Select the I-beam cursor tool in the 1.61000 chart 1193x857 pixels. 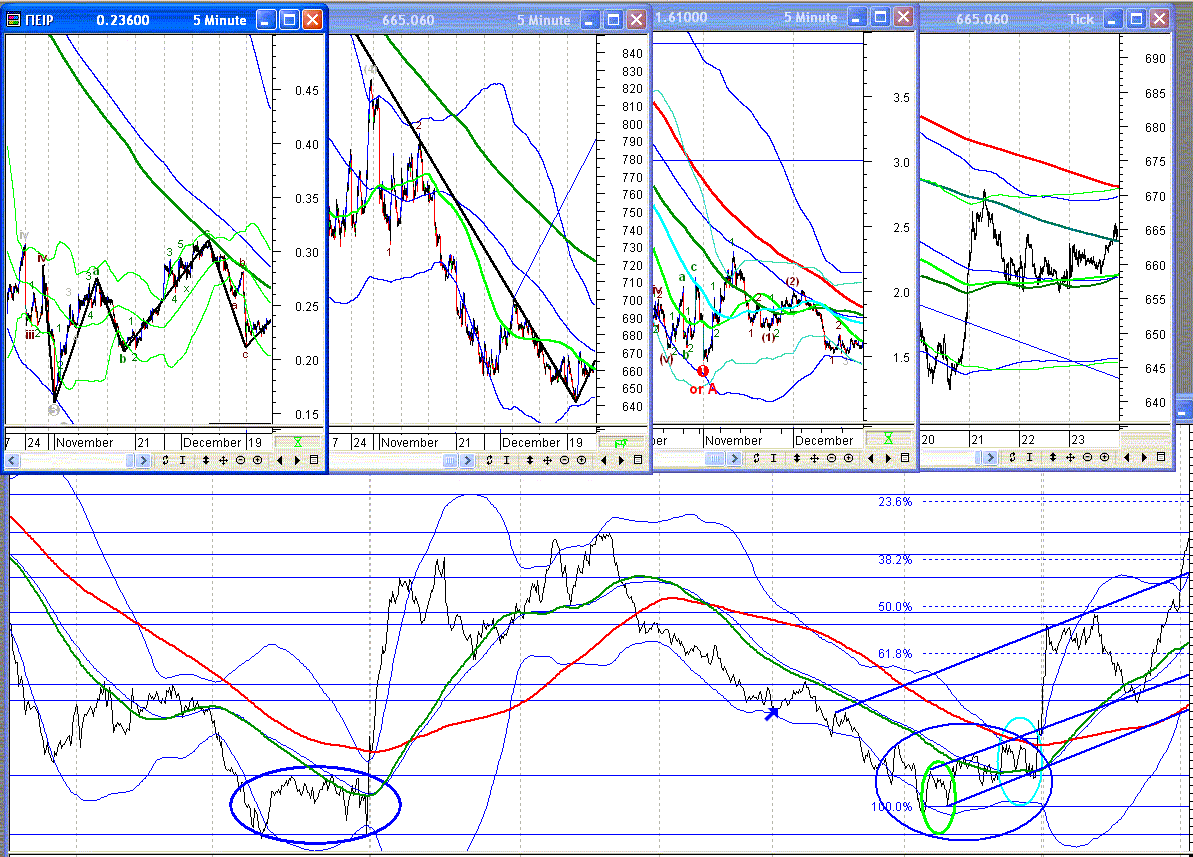point(774,458)
